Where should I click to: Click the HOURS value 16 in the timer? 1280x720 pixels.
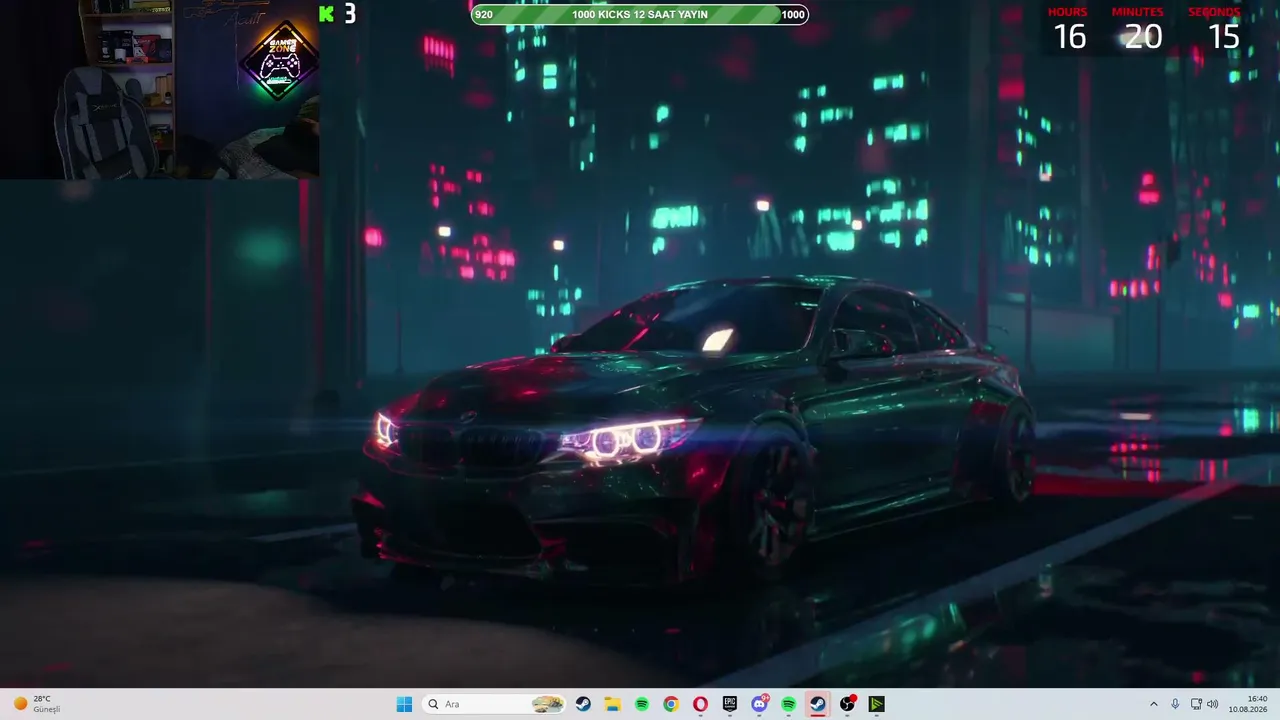tap(1069, 37)
